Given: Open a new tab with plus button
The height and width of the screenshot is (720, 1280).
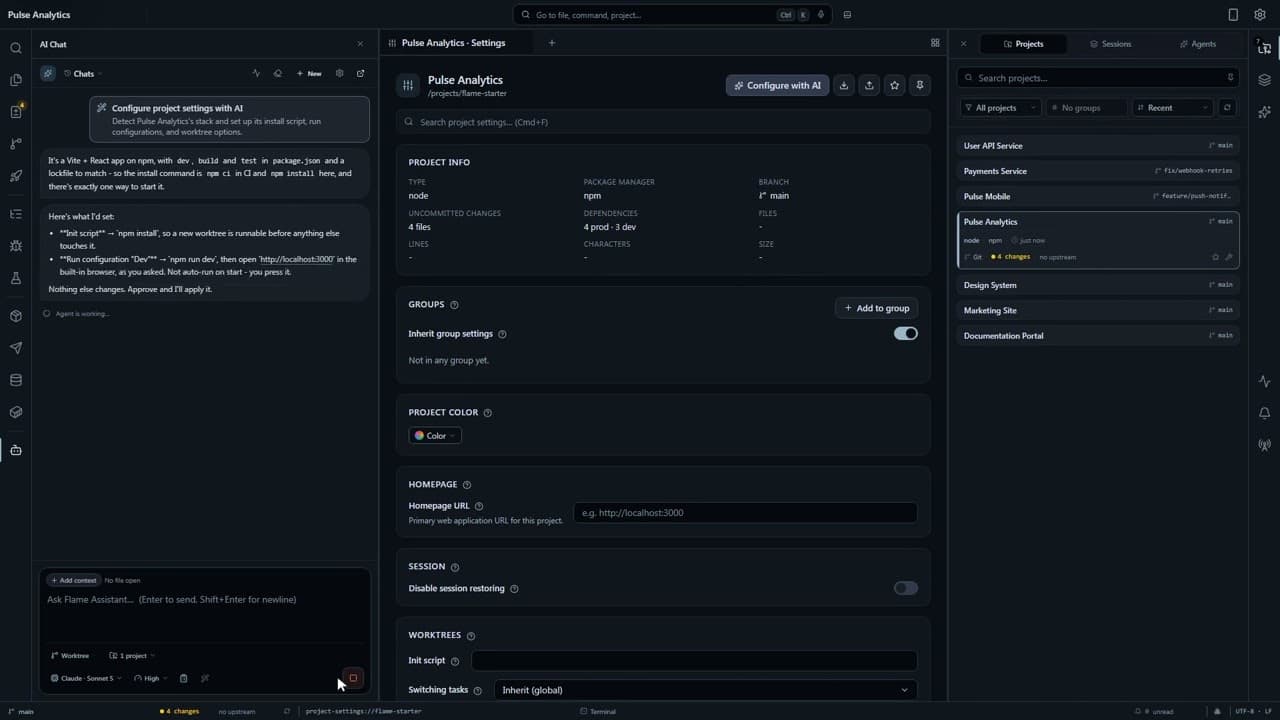Looking at the screenshot, I should tap(551, 43).
